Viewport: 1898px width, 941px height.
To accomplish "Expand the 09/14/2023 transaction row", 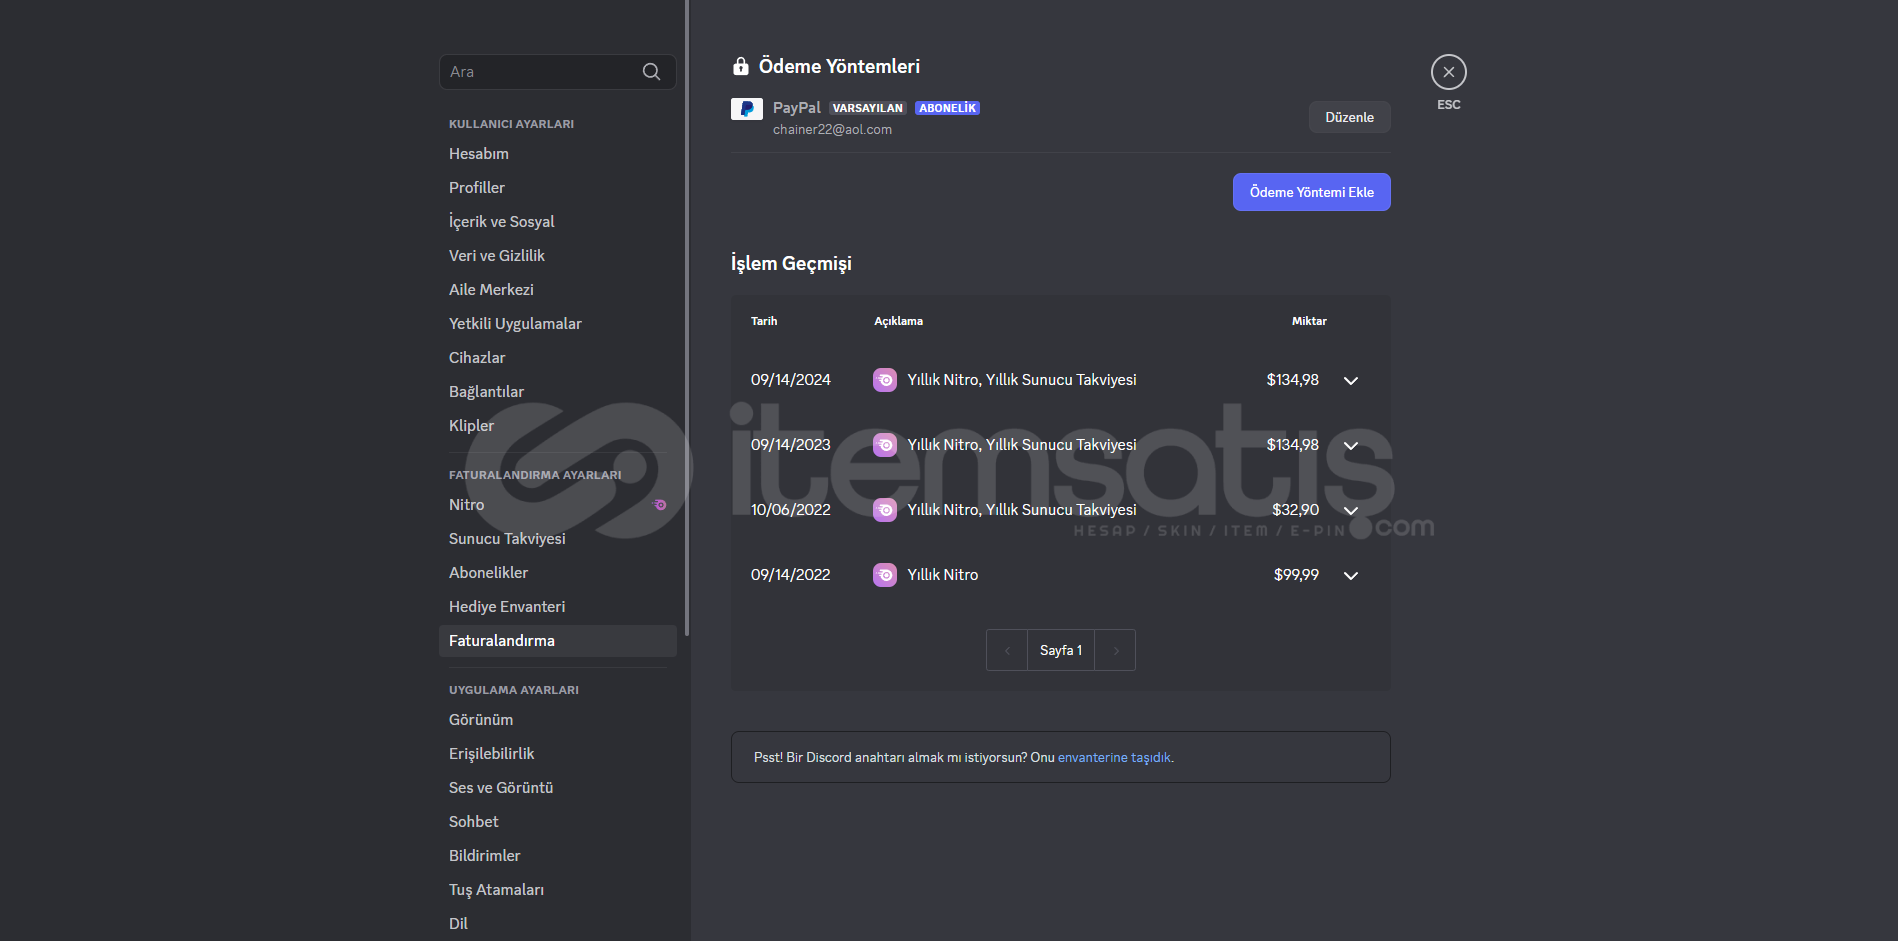I will (x=1351, y=446).
